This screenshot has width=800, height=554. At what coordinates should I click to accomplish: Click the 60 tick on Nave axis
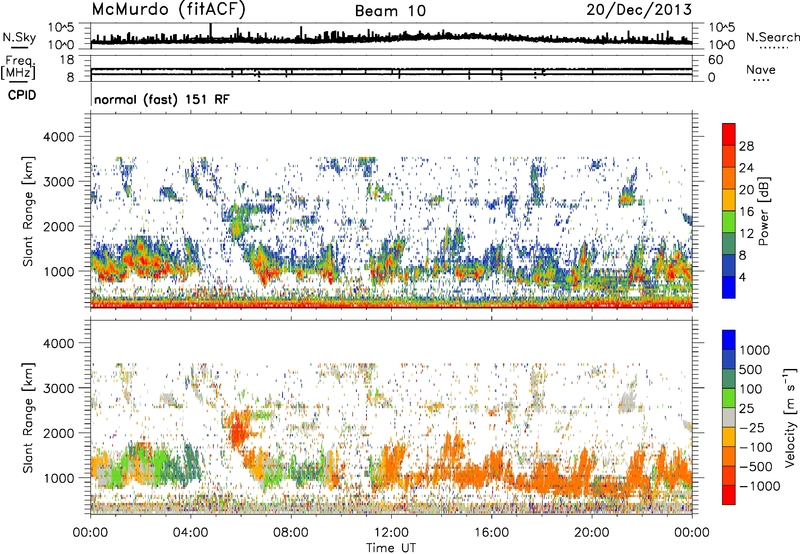point(716,60)
